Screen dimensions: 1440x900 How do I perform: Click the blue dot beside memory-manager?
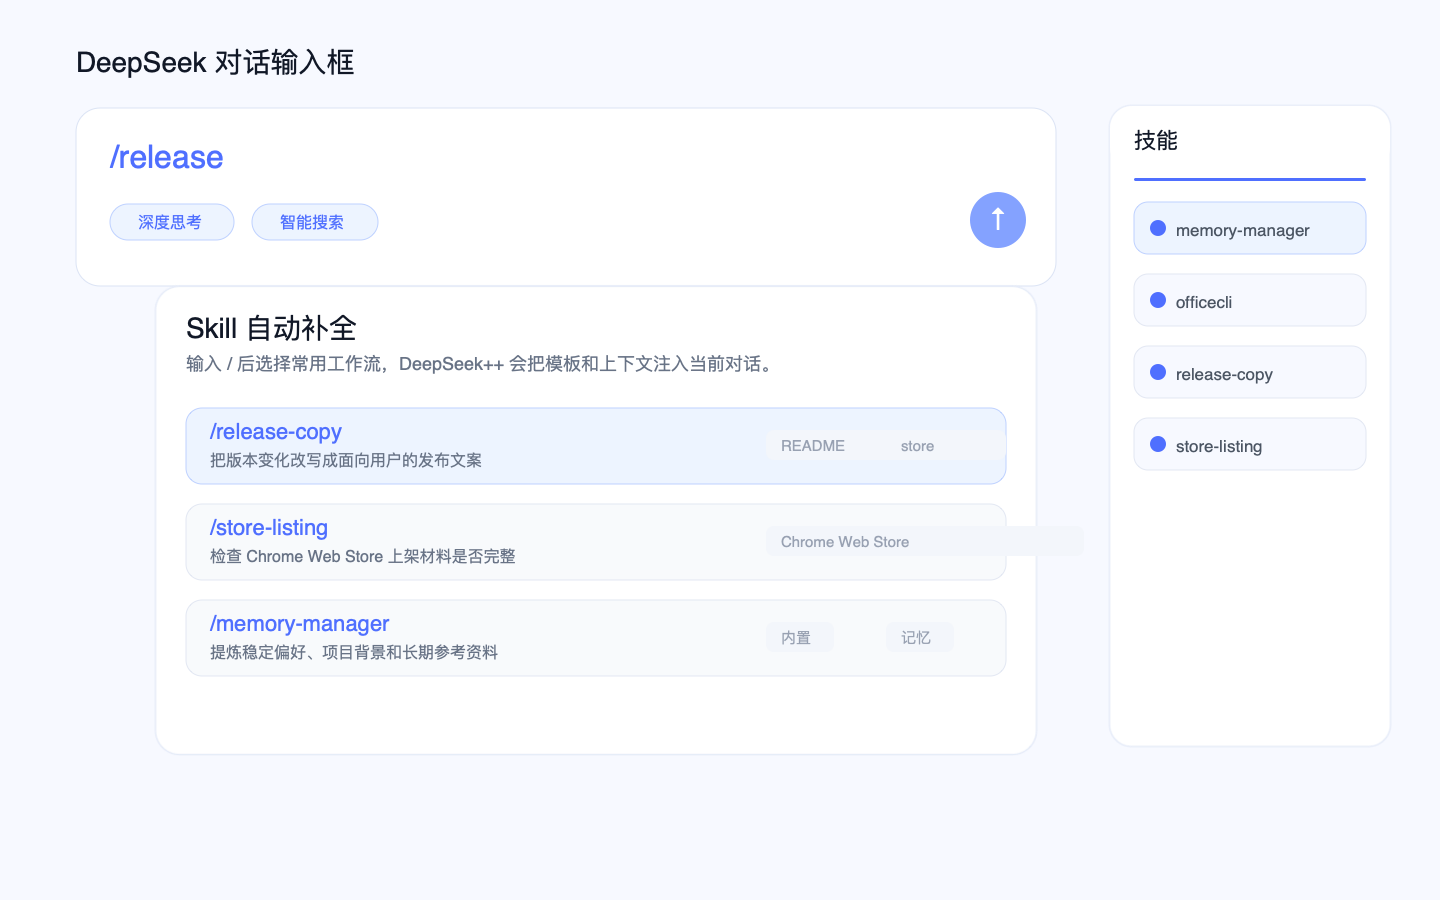click(x=1158, y=228)
